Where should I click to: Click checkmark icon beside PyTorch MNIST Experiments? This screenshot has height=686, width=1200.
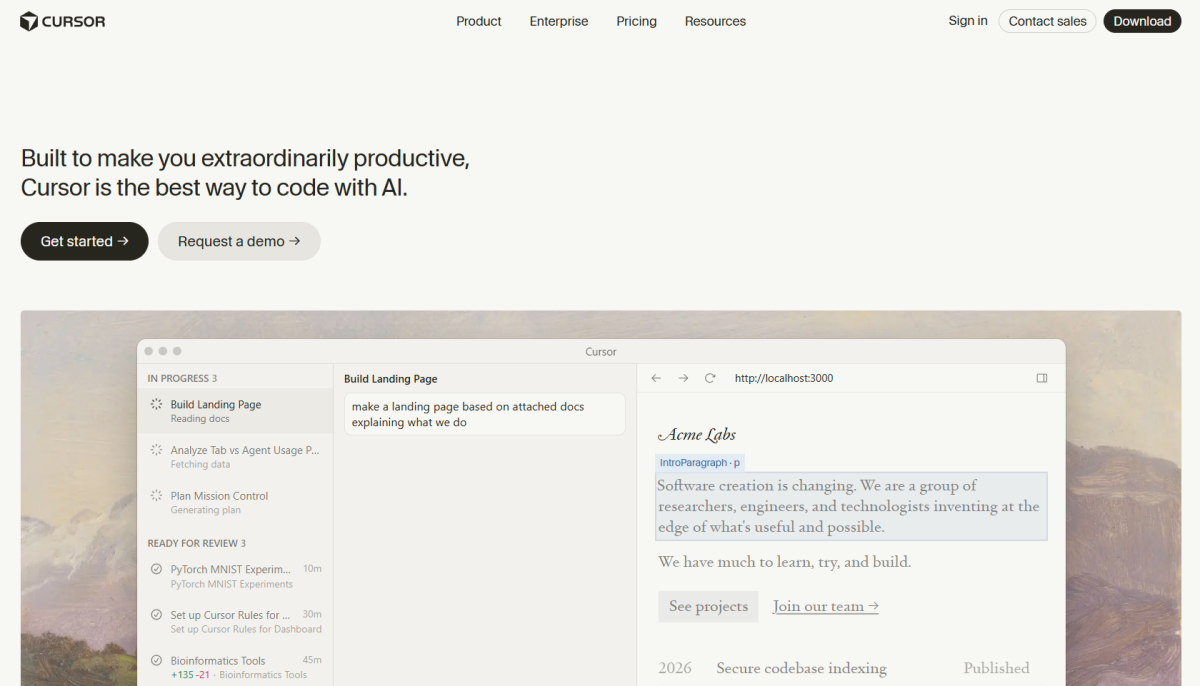pos(156,569)
